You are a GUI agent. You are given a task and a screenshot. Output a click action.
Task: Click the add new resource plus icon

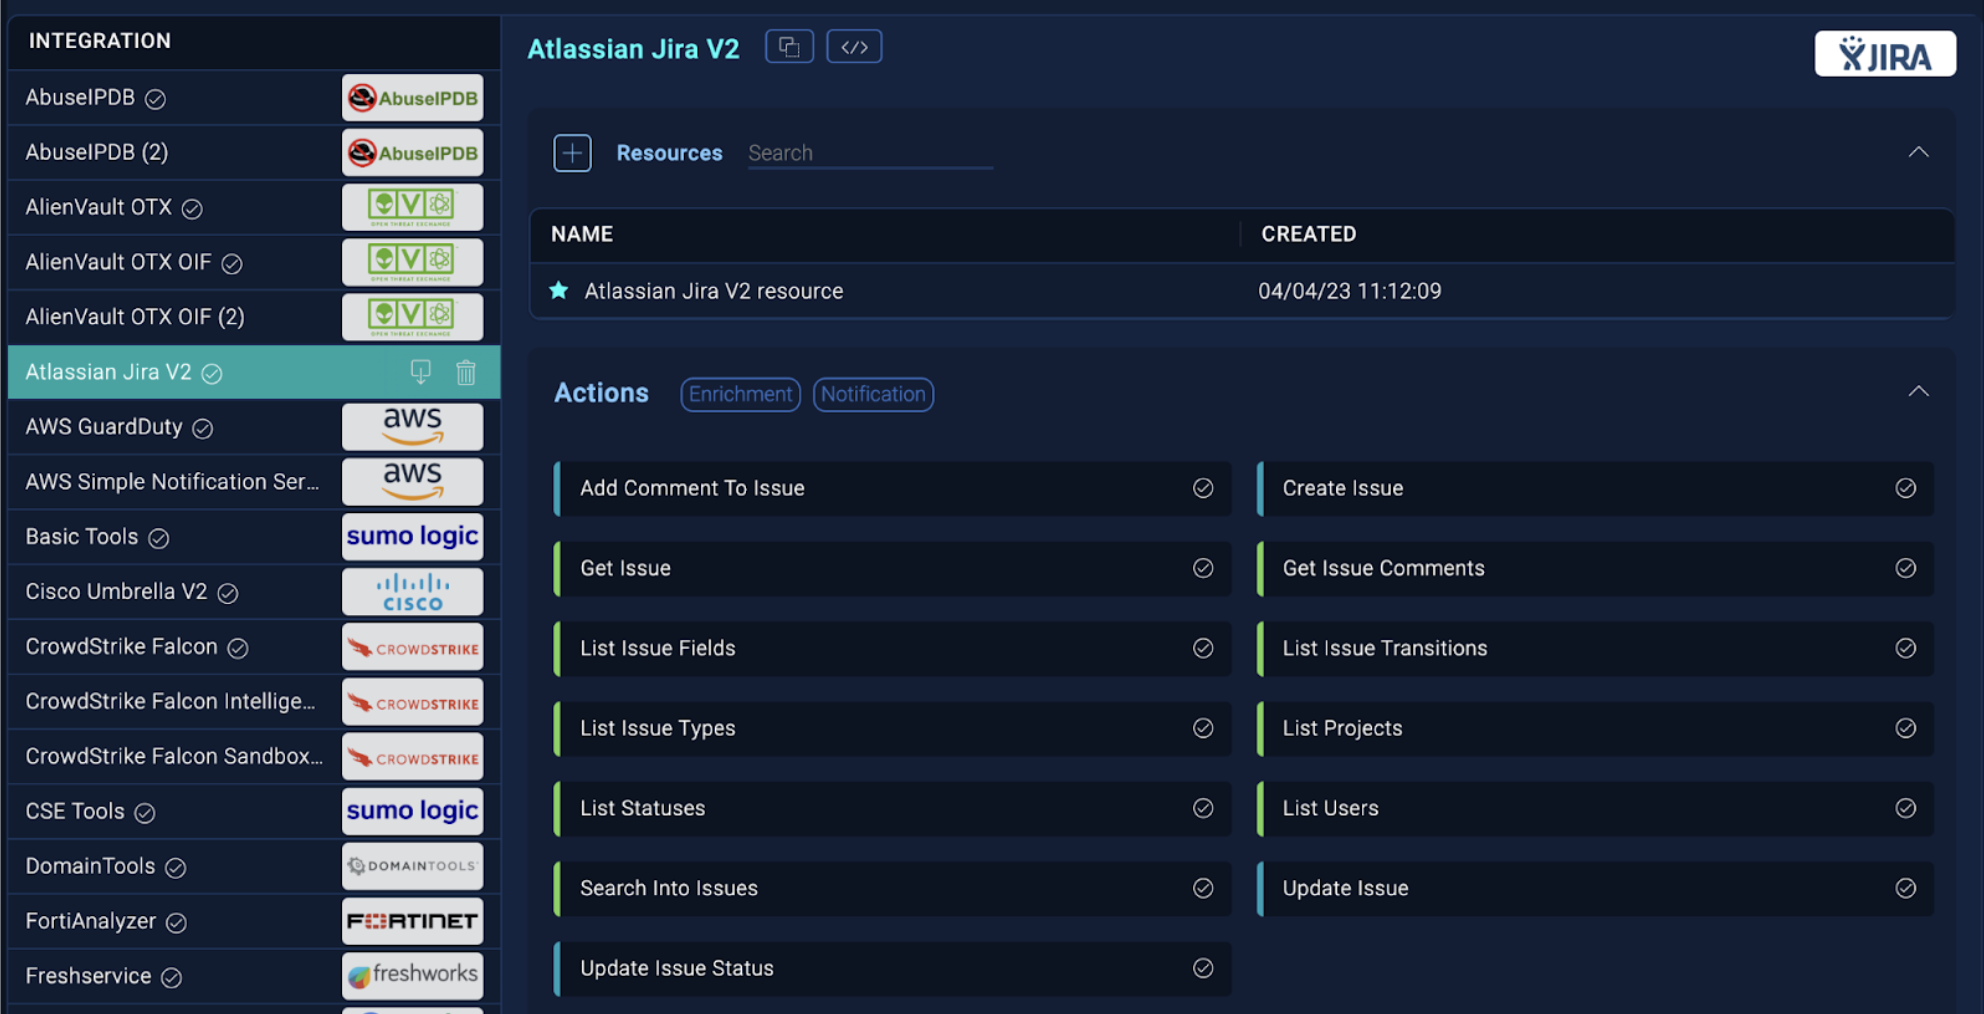tap(572, 152)
